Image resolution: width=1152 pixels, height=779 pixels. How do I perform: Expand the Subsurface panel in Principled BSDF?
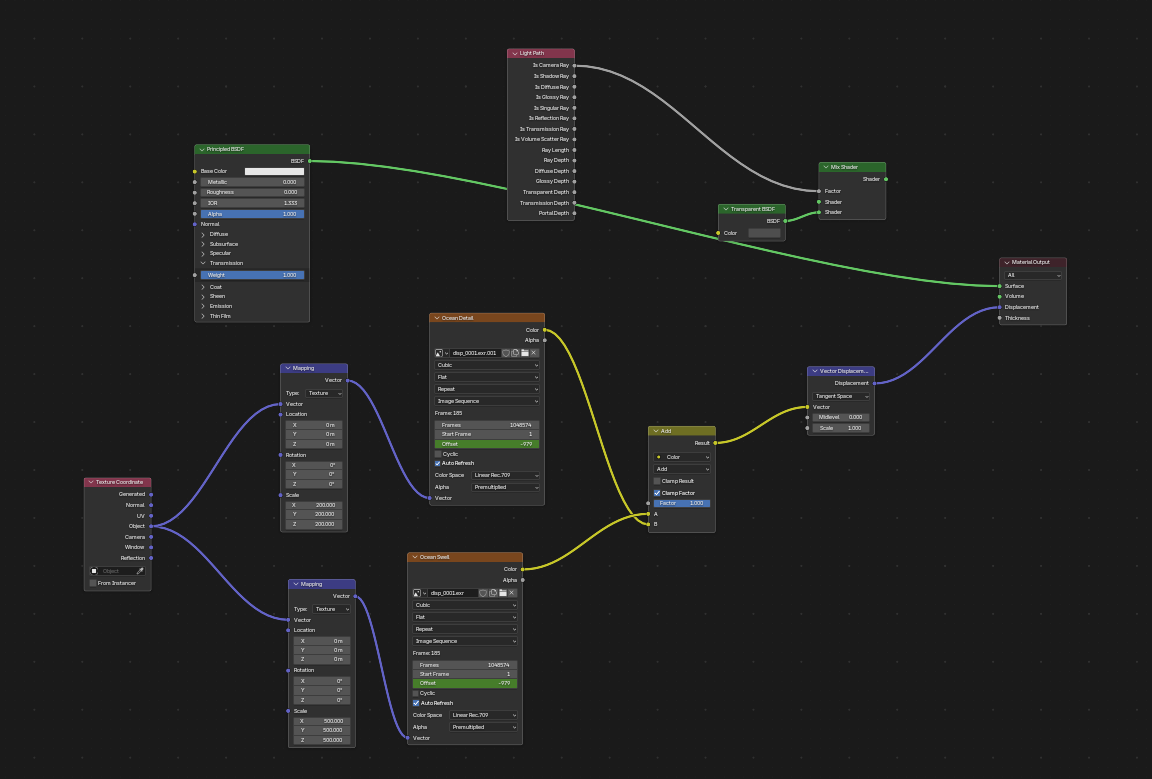204,244
